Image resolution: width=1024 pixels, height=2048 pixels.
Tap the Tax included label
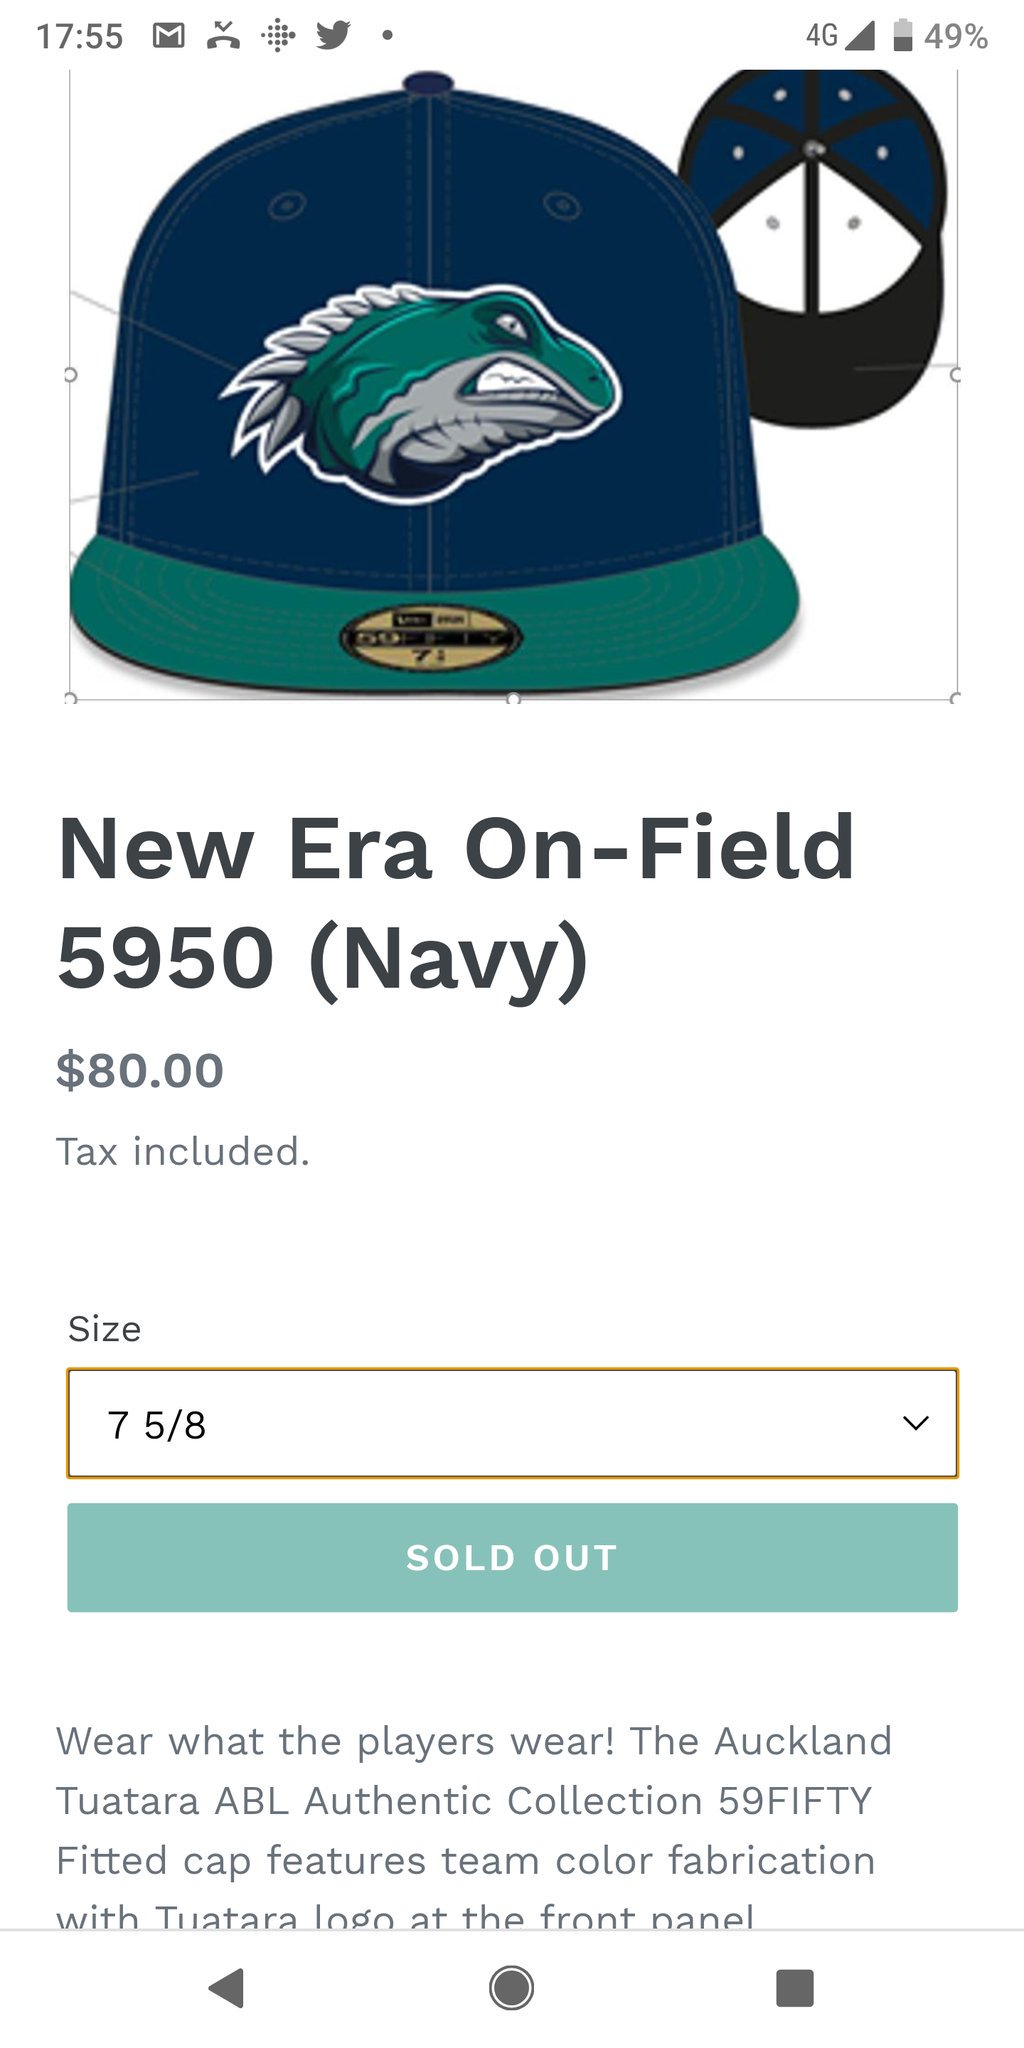tap(183, 1152)
